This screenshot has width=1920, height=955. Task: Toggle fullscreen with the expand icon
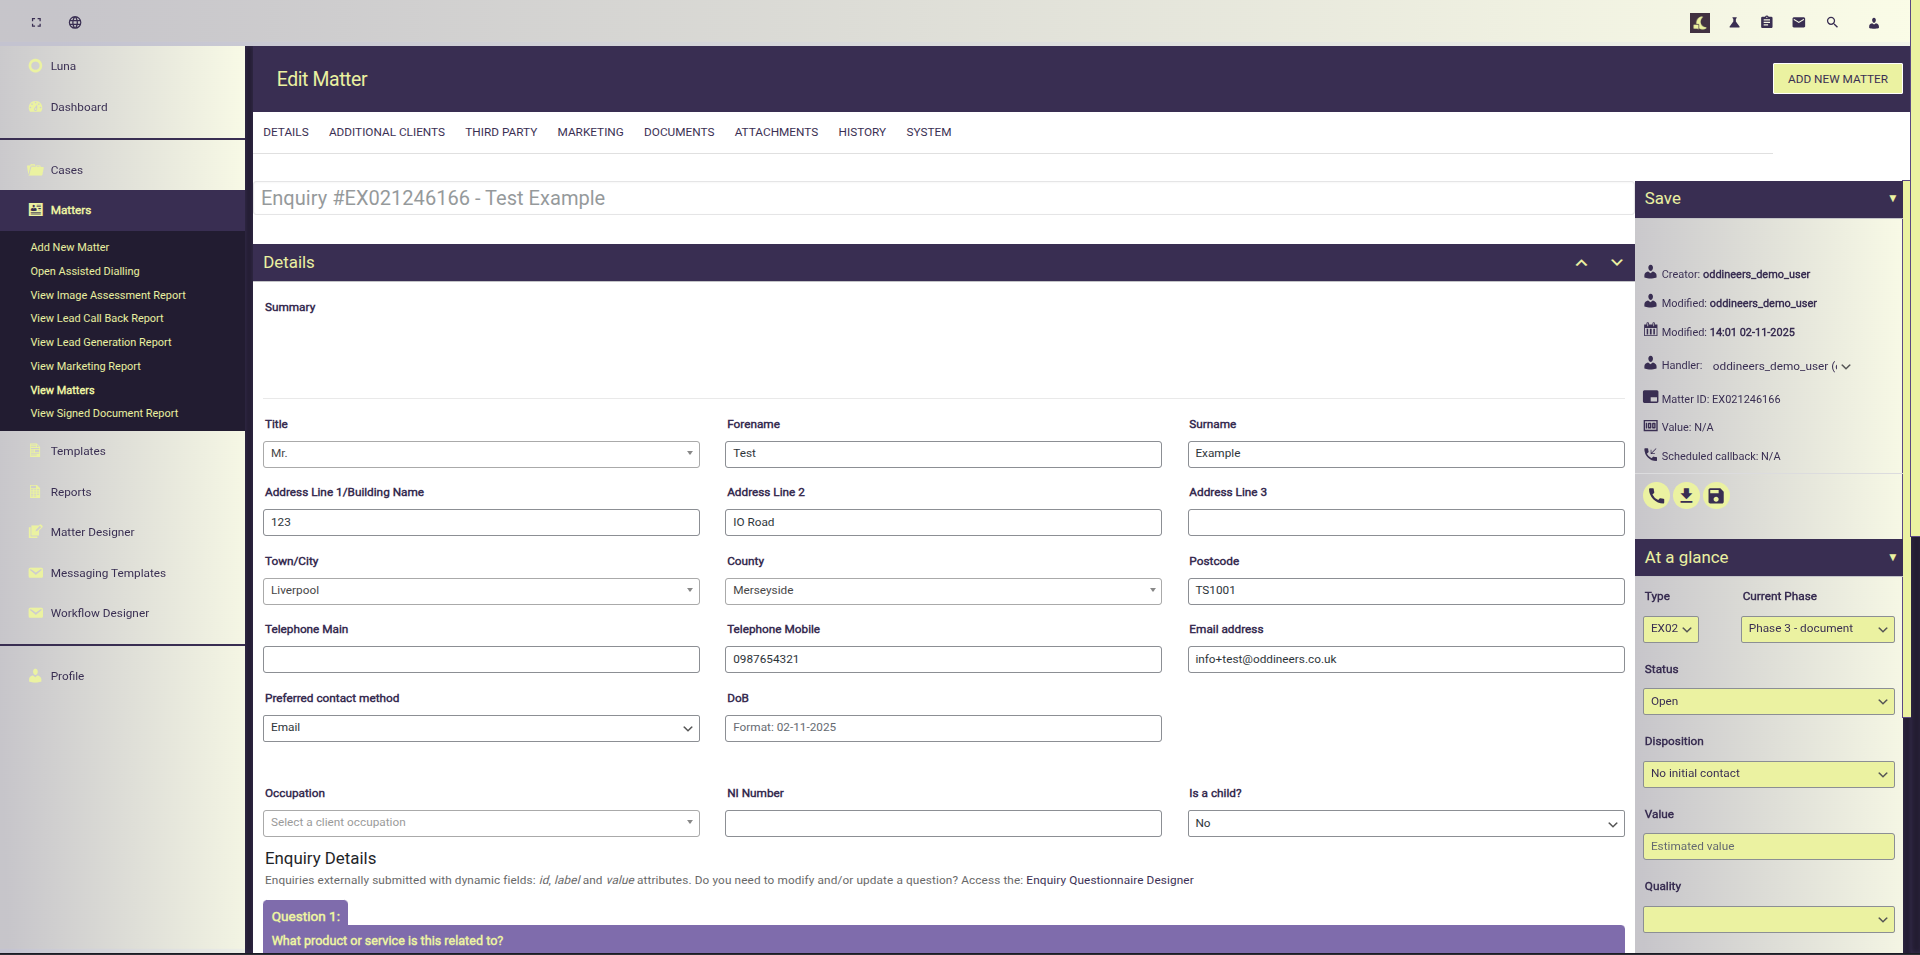36,23
